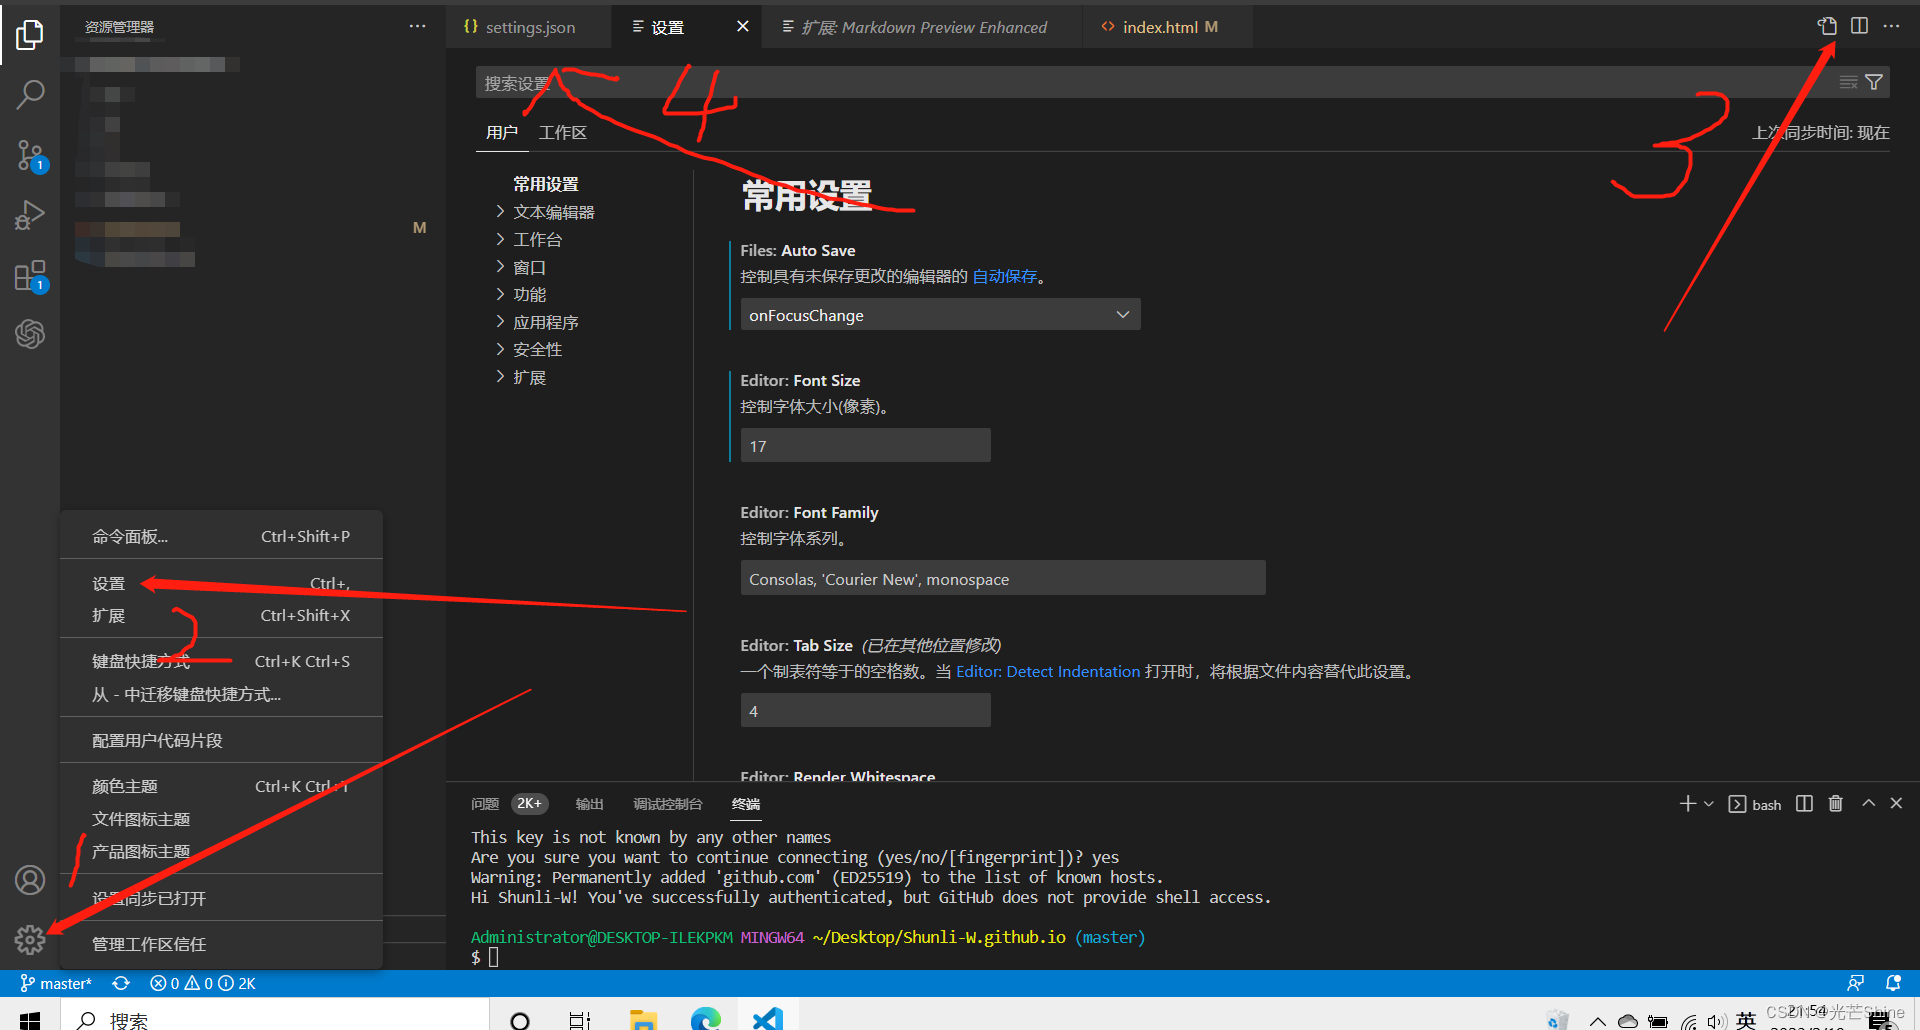
Task: Choose 设置 from the manage menu
Action: (221, 583)
